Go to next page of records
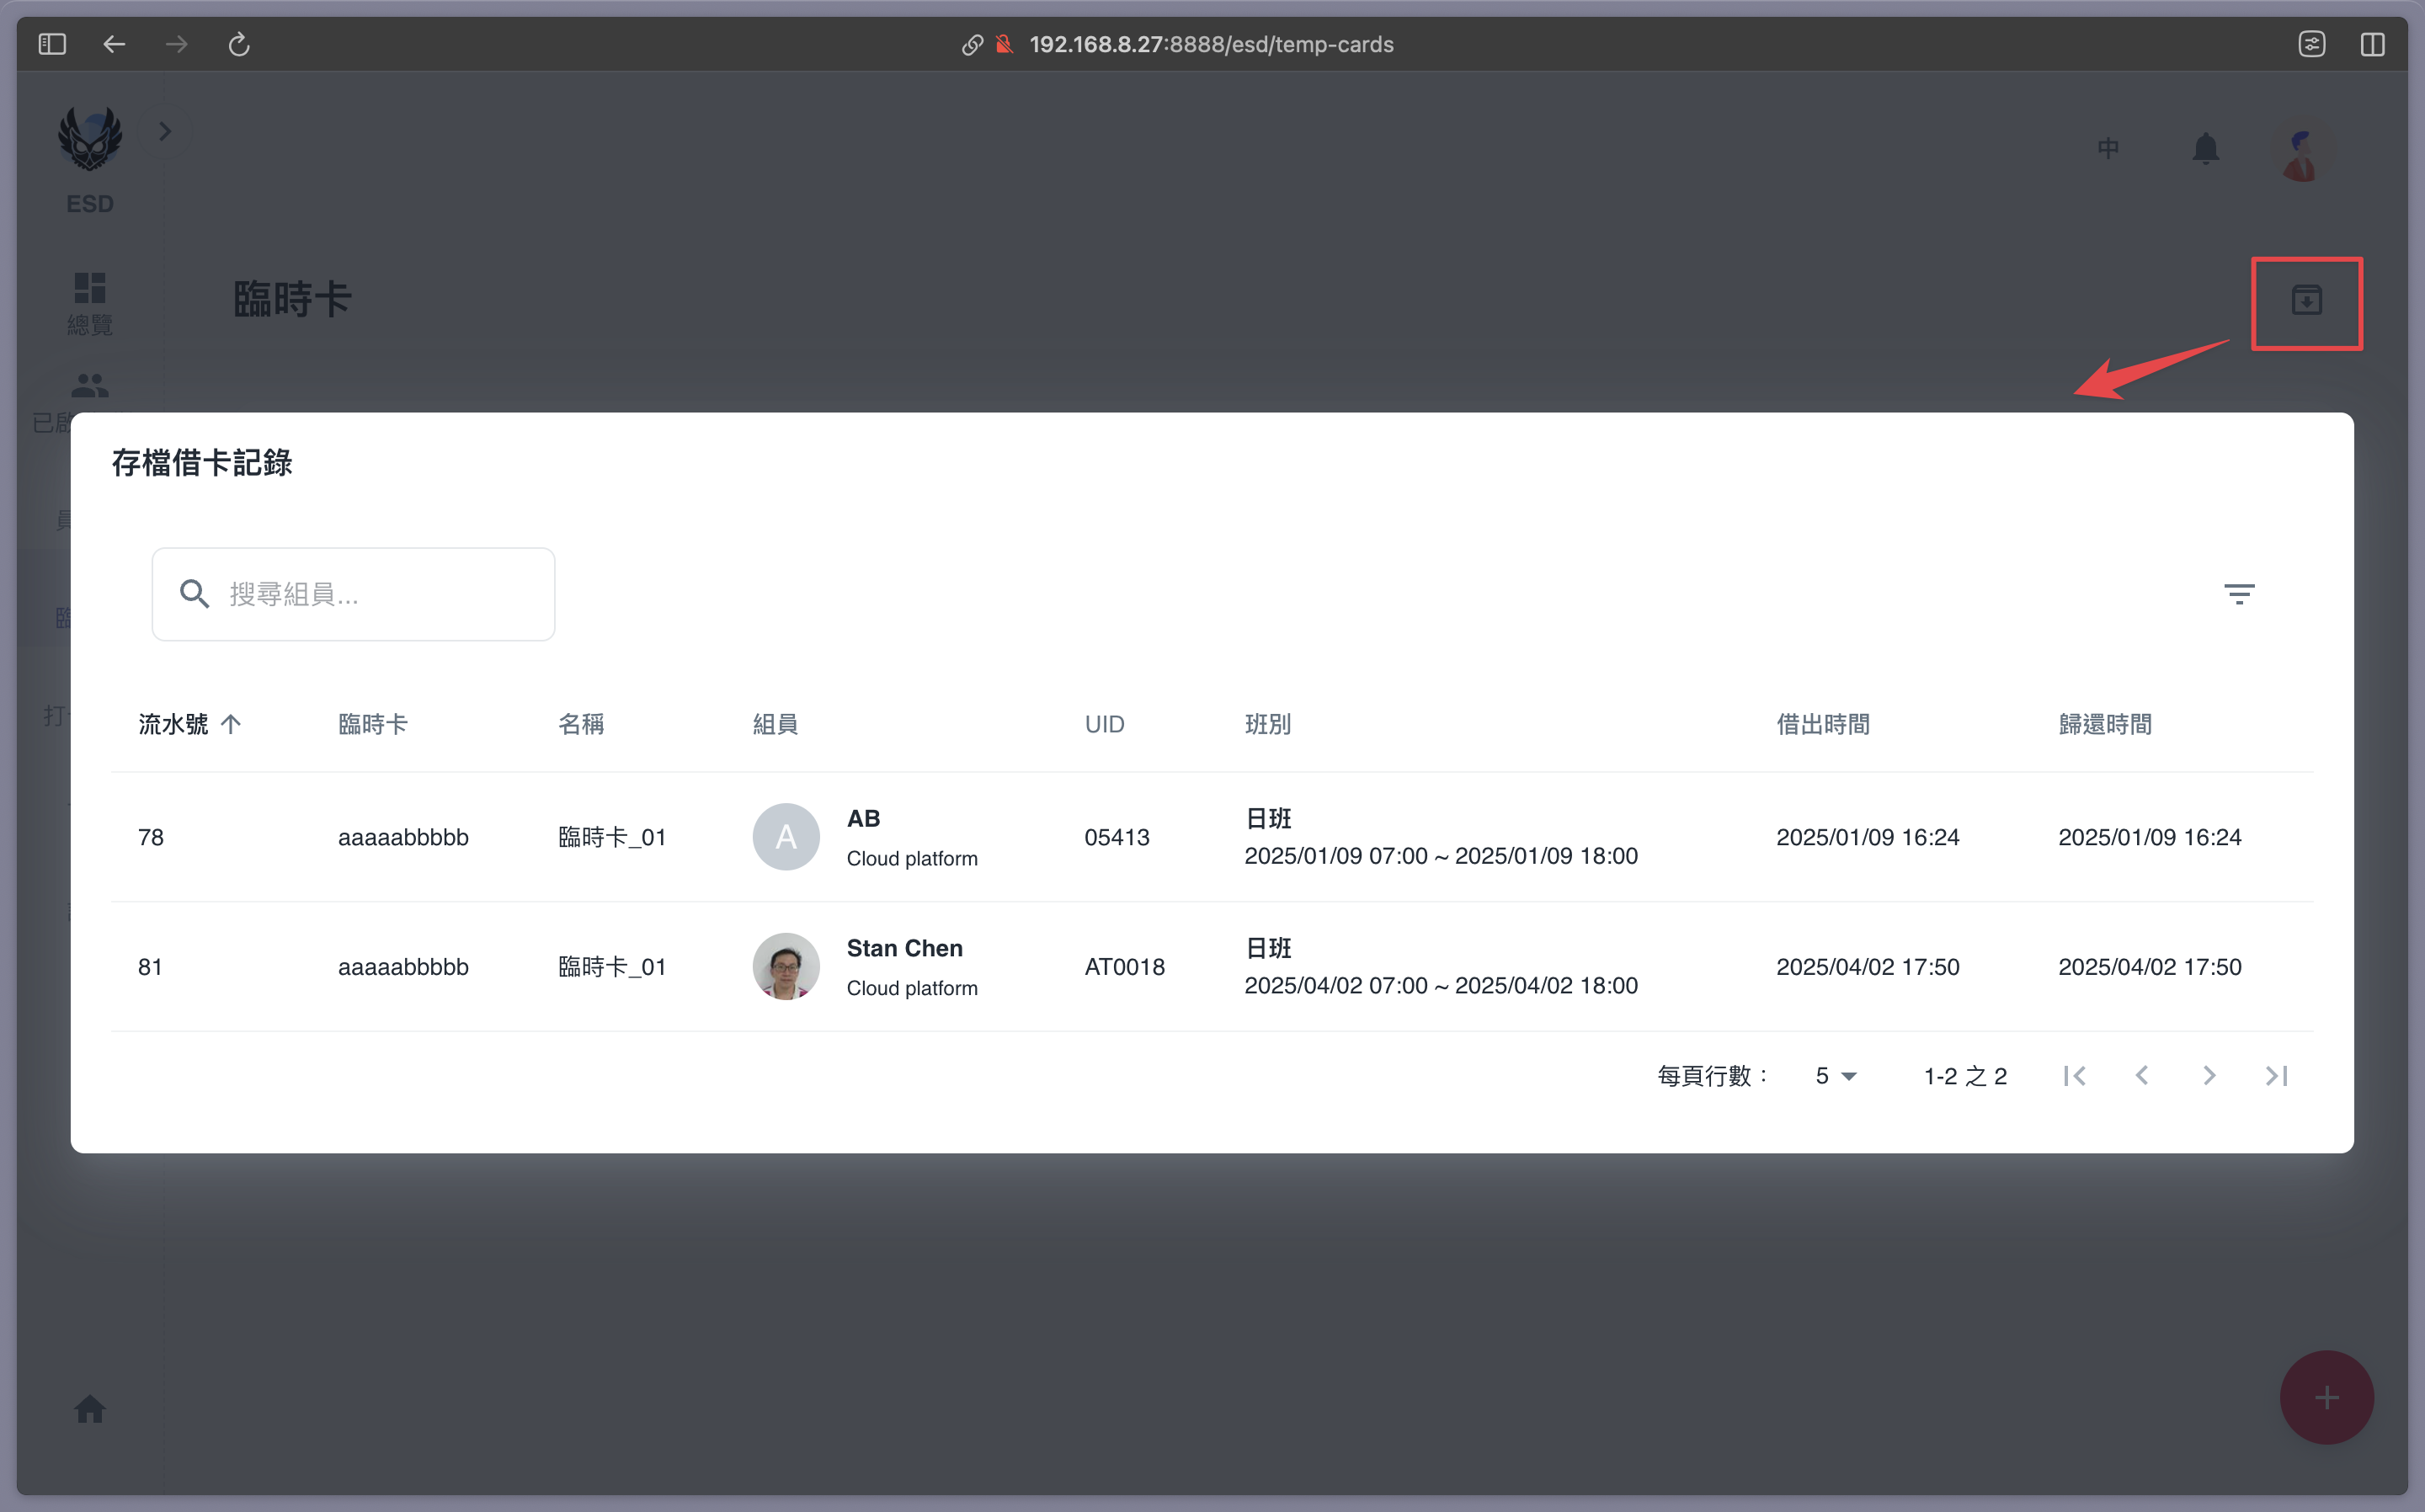The image size is (2425, 1512). [2209, 1076]
